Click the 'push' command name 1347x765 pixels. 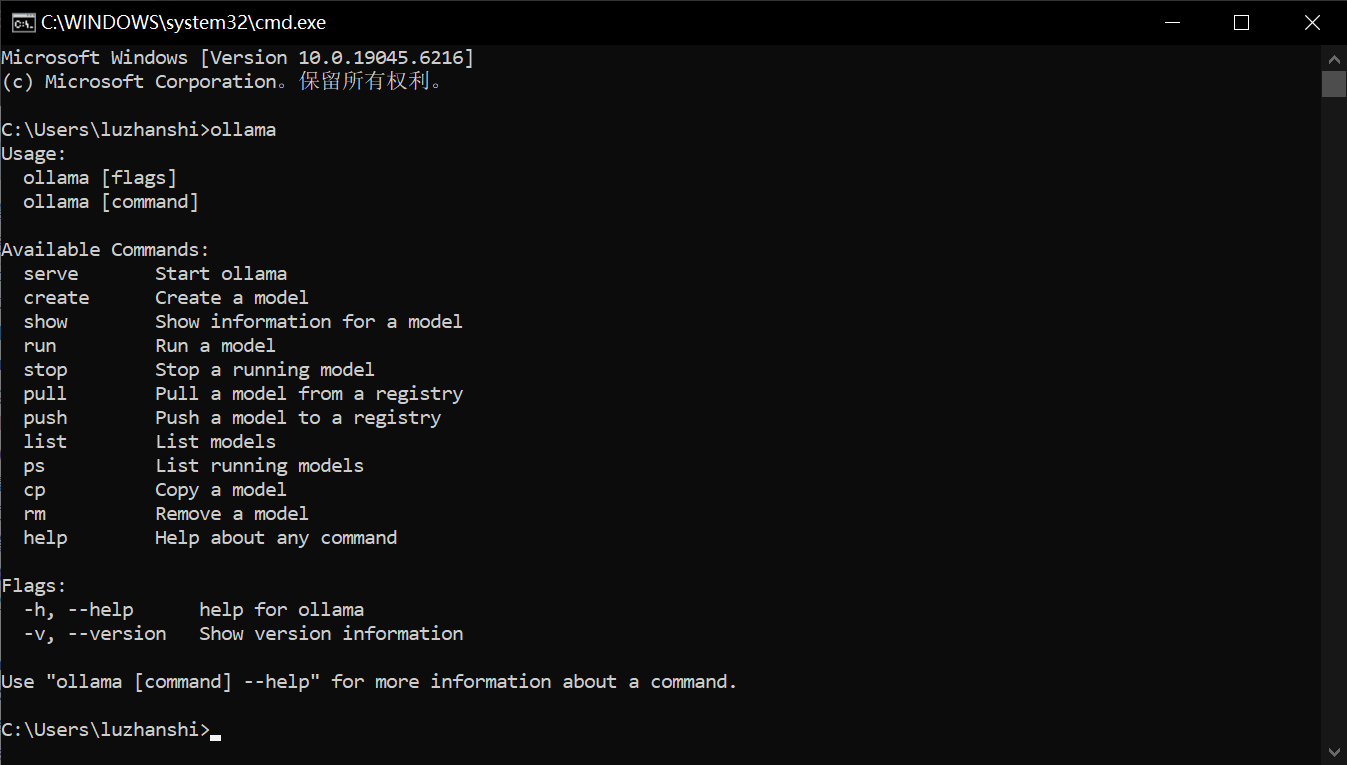tap(45, 418)
